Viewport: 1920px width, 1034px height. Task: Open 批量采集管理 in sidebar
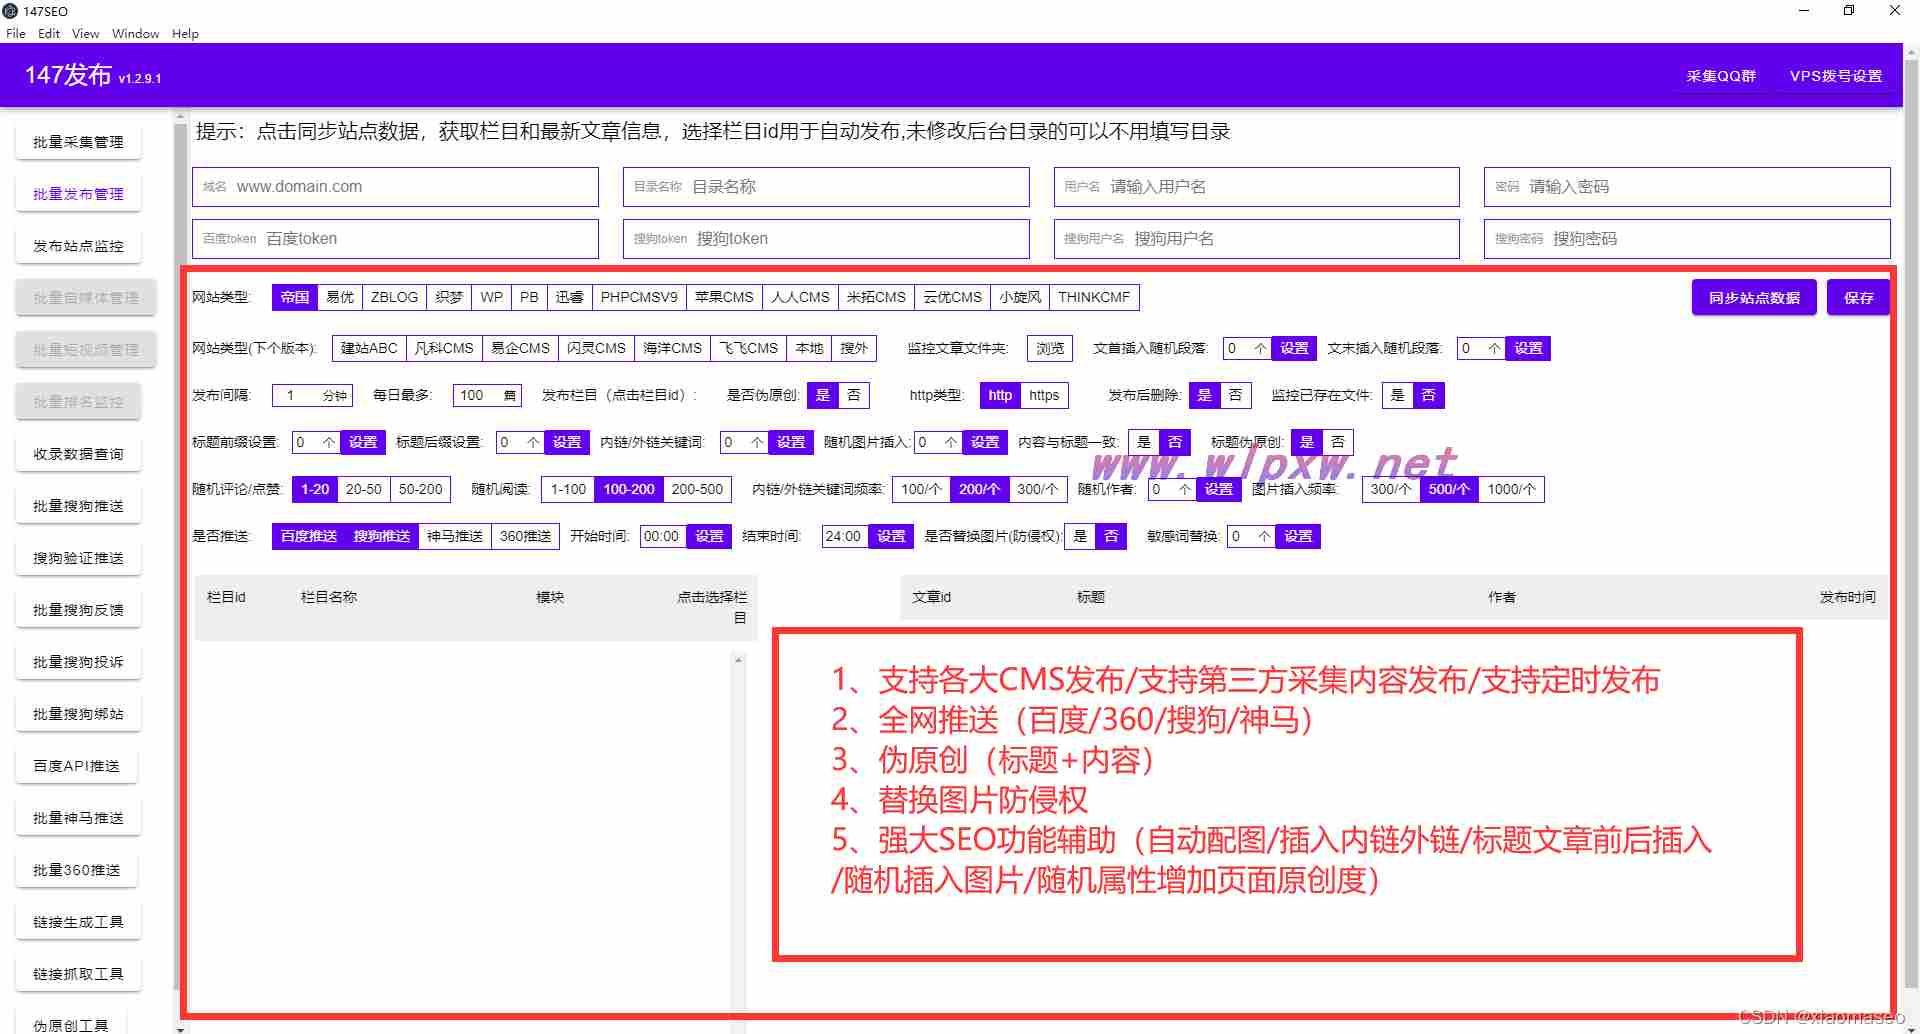click(x=78, y=142)
